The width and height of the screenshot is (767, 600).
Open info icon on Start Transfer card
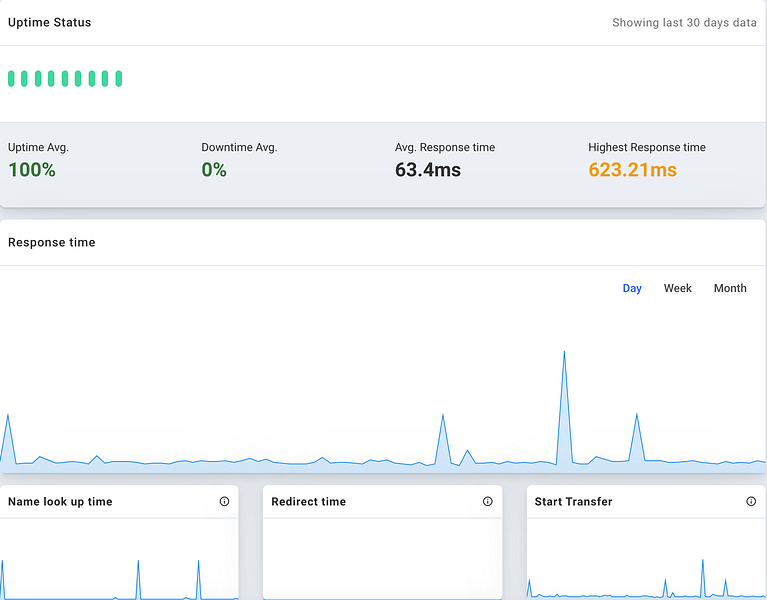coord(751,501)
